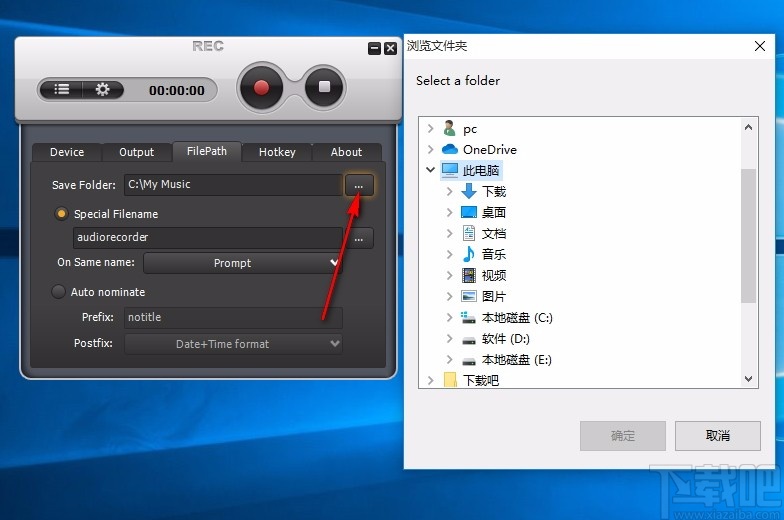Select the Special Filename radio button
Screen dimensions: 784x520
click(x=61, y=214)
